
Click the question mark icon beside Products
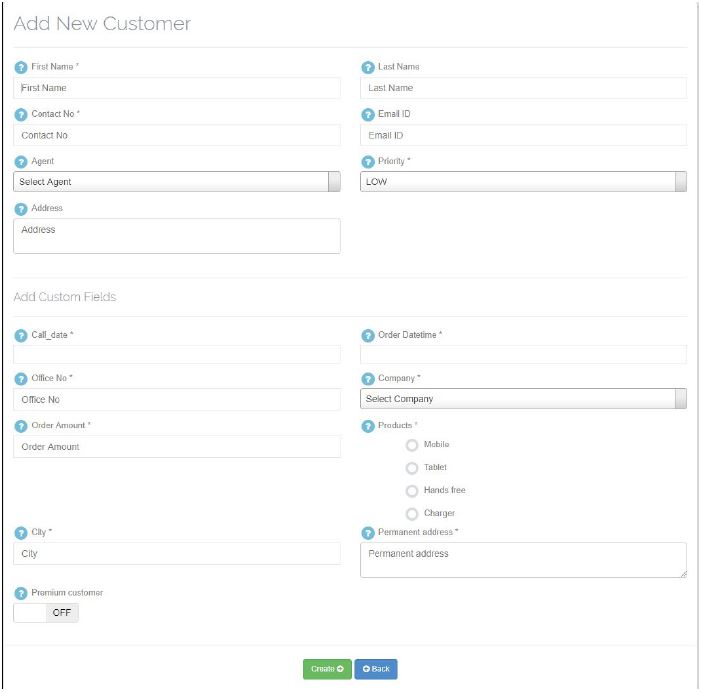coord(367,426)
